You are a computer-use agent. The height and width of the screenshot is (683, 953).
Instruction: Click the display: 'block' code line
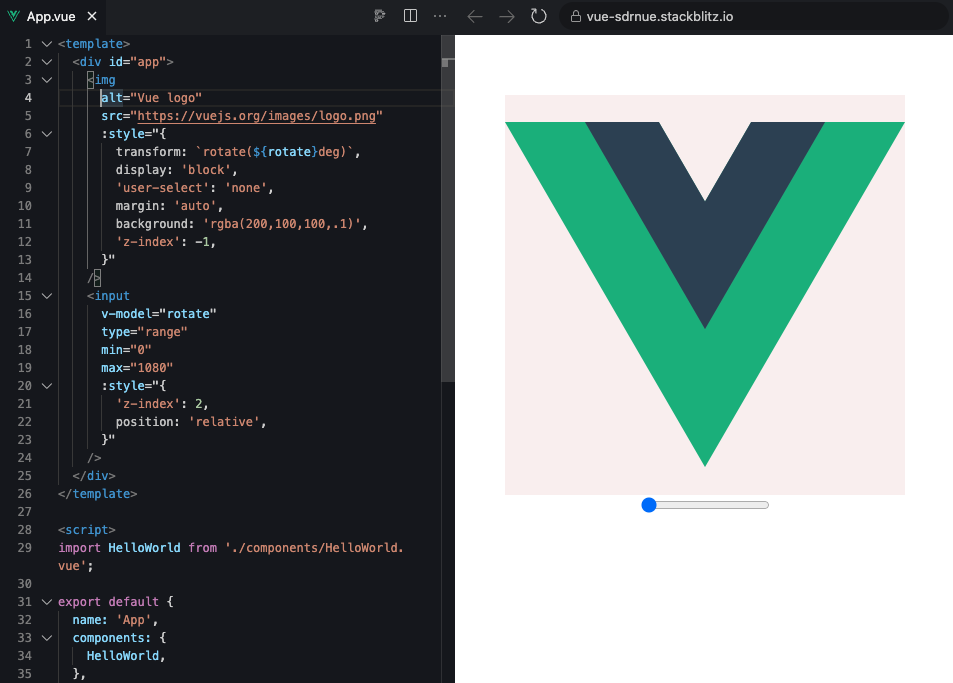click(176, 170)
